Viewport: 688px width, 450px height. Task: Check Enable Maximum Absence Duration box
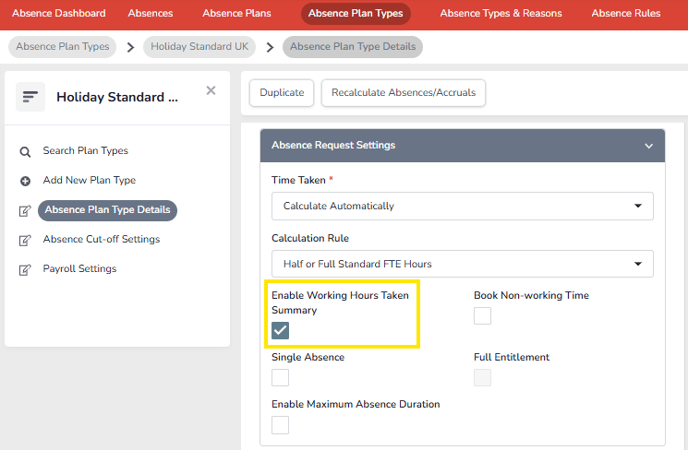(x=280, y=425)
